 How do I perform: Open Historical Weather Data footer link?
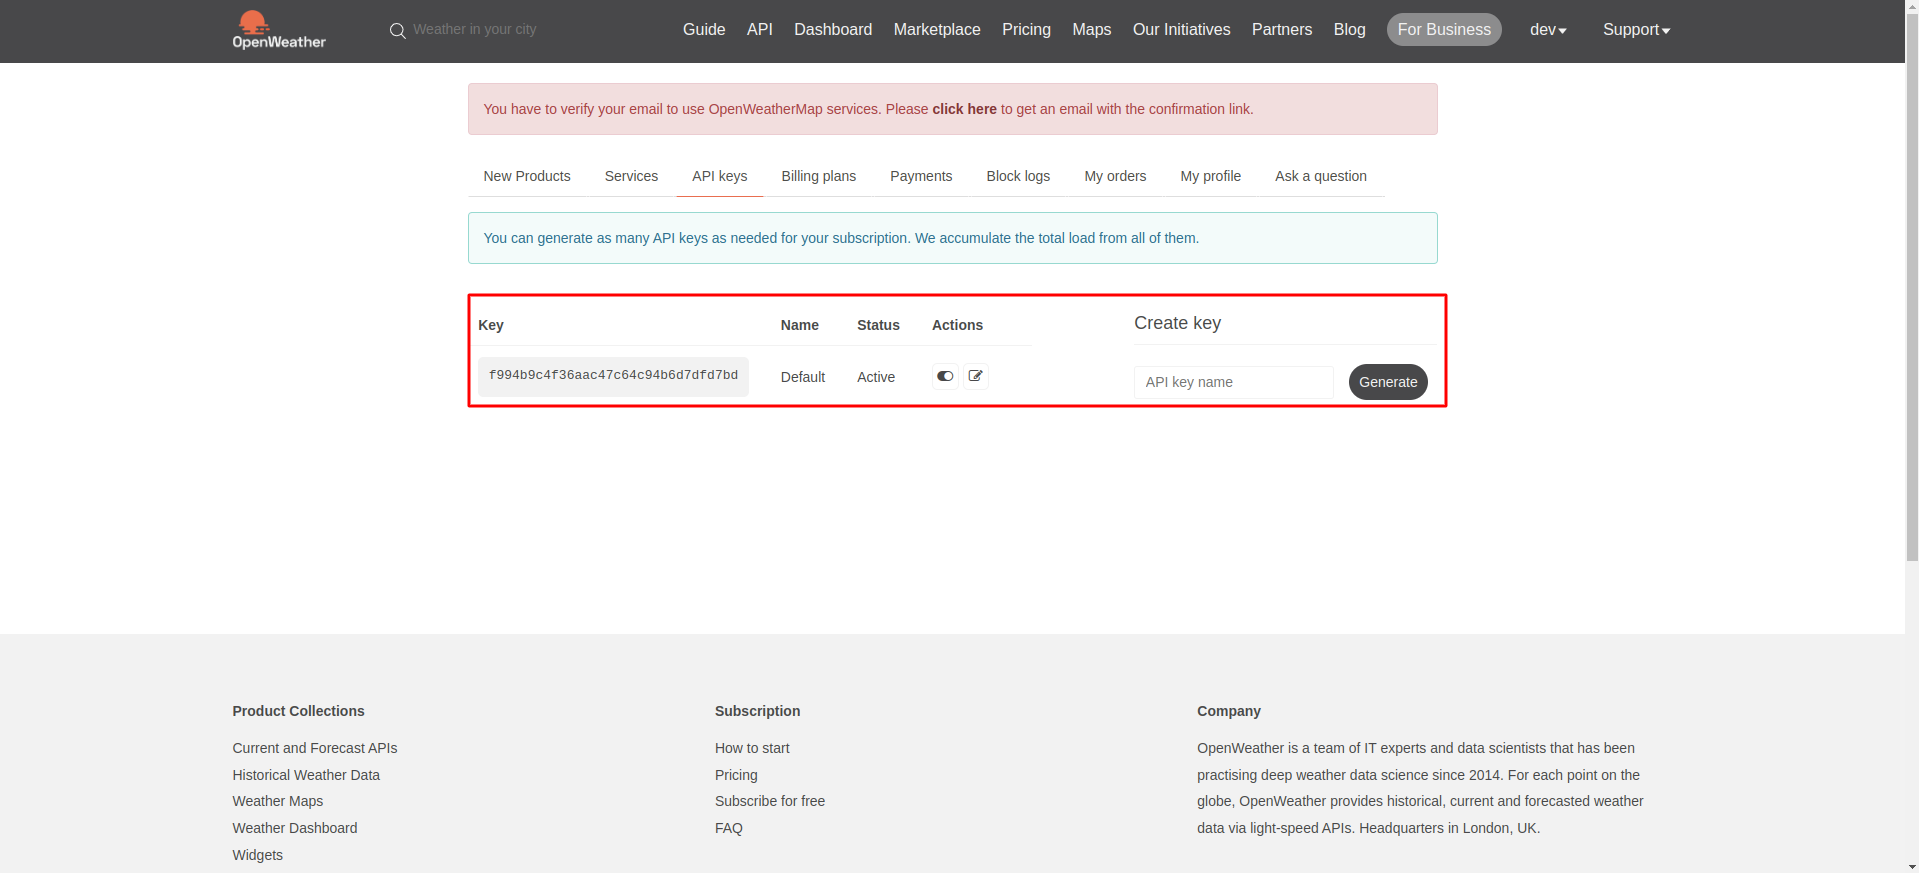click(x=306, y=775)
